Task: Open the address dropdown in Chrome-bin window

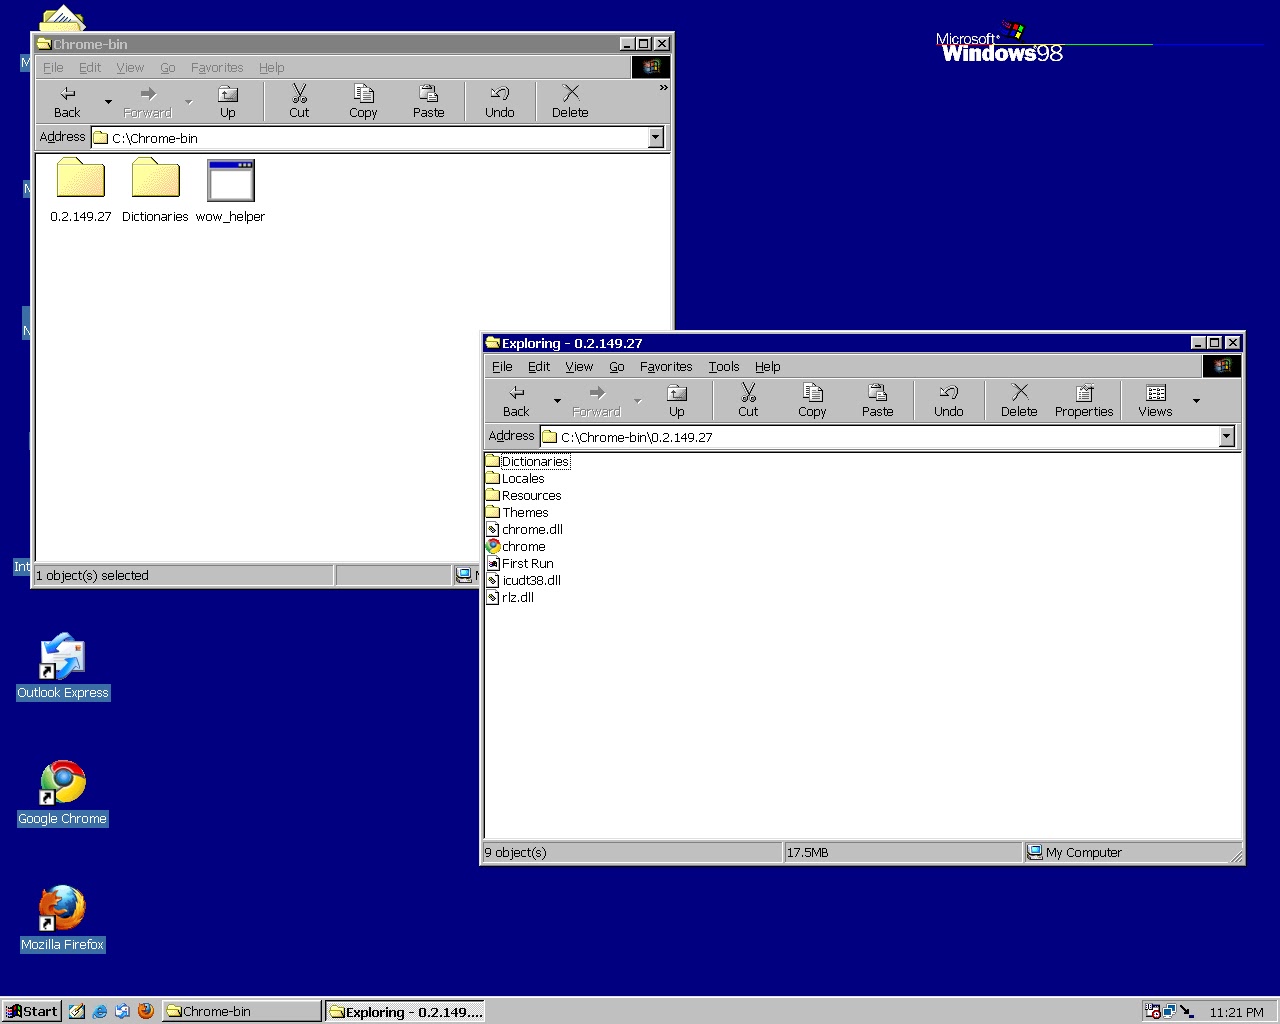Action: (656, 138)
